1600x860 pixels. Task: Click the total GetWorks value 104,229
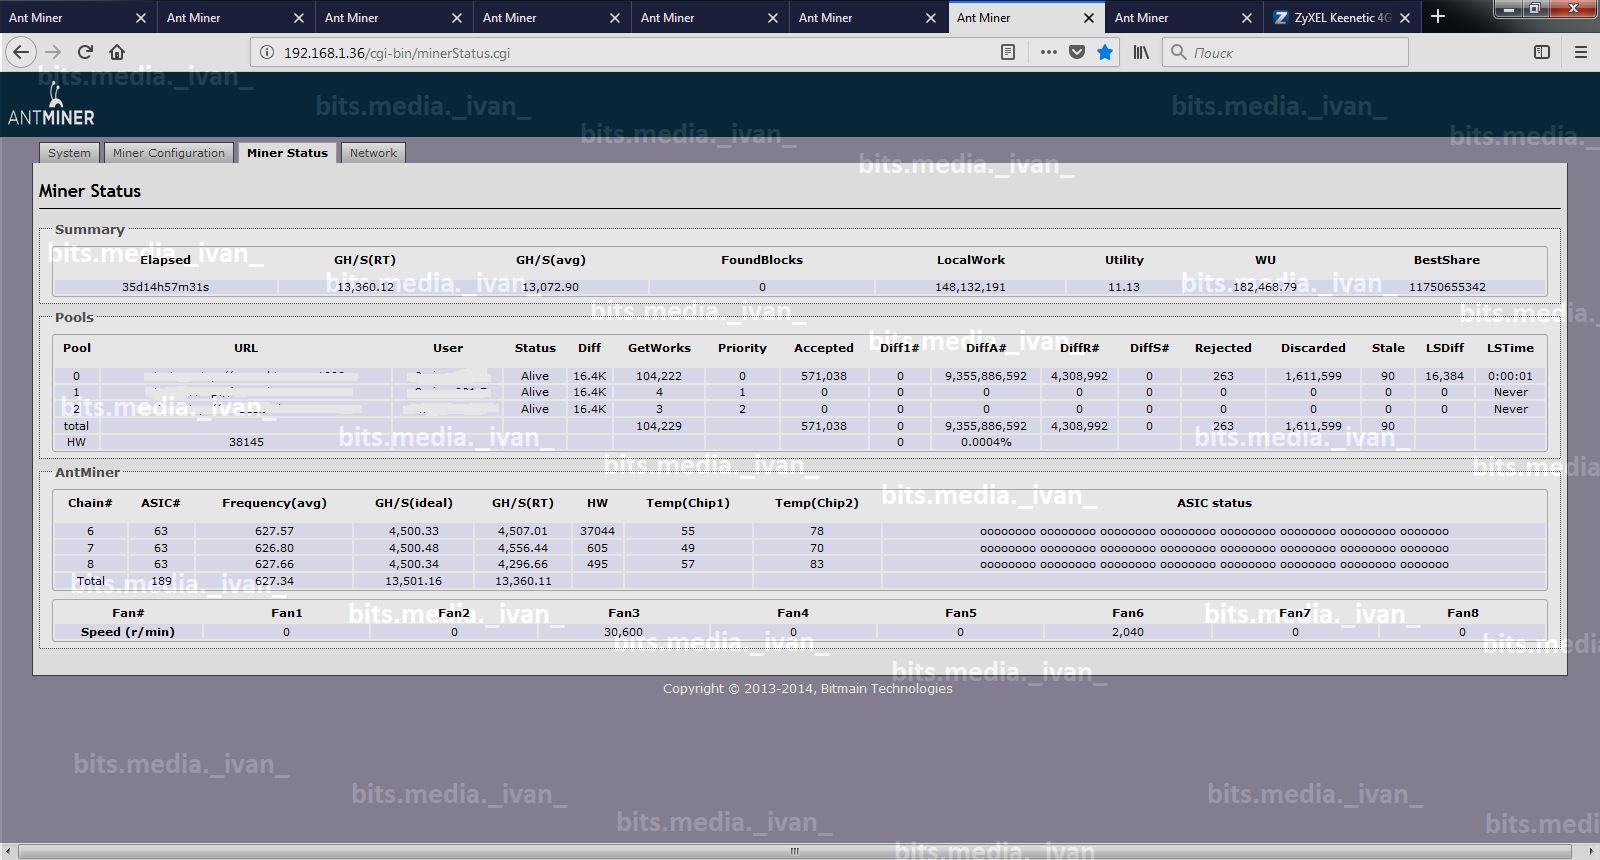(659, 426)
